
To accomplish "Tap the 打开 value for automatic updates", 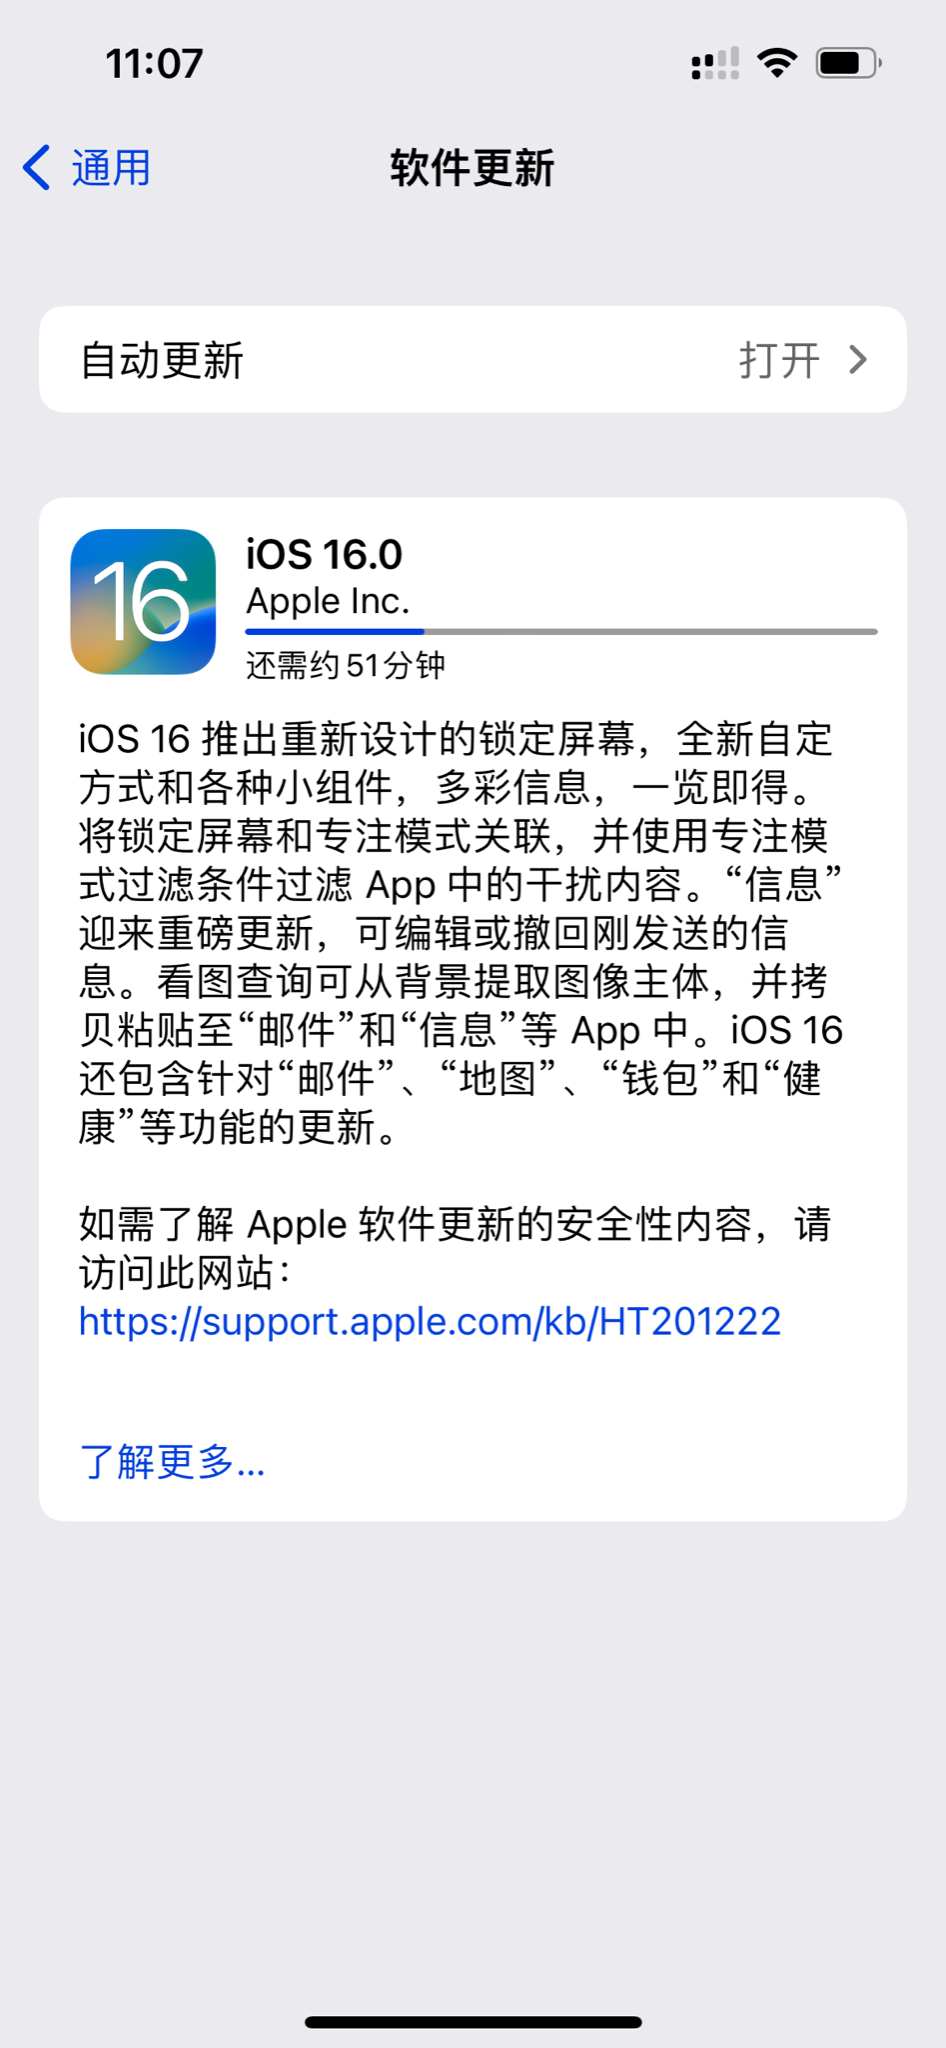I will [x=780, y=360].
